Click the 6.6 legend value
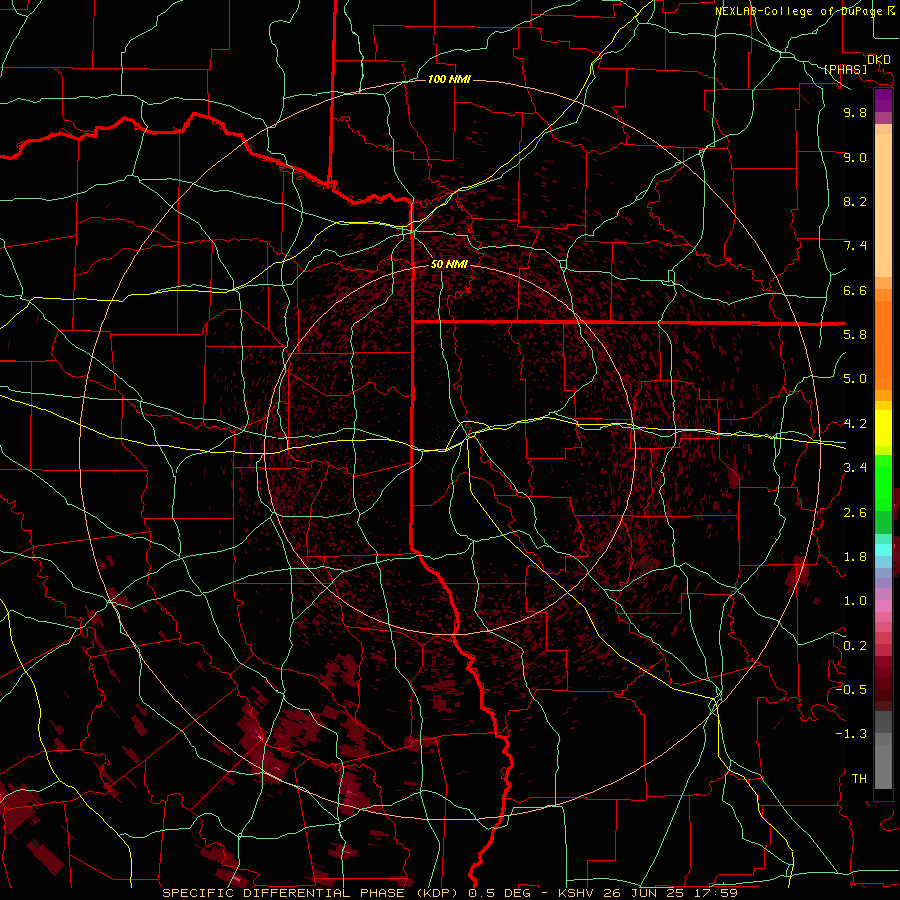This screenshot has height=900, width=900. [x=855, y=290]
